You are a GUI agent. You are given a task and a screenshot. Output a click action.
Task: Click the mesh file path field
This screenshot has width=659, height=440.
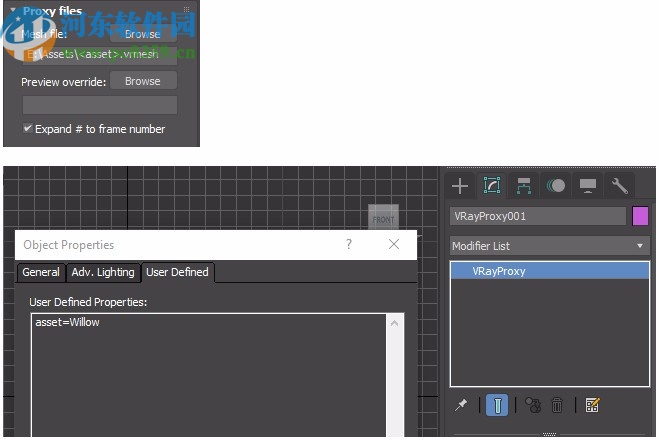tap(100, 54)
